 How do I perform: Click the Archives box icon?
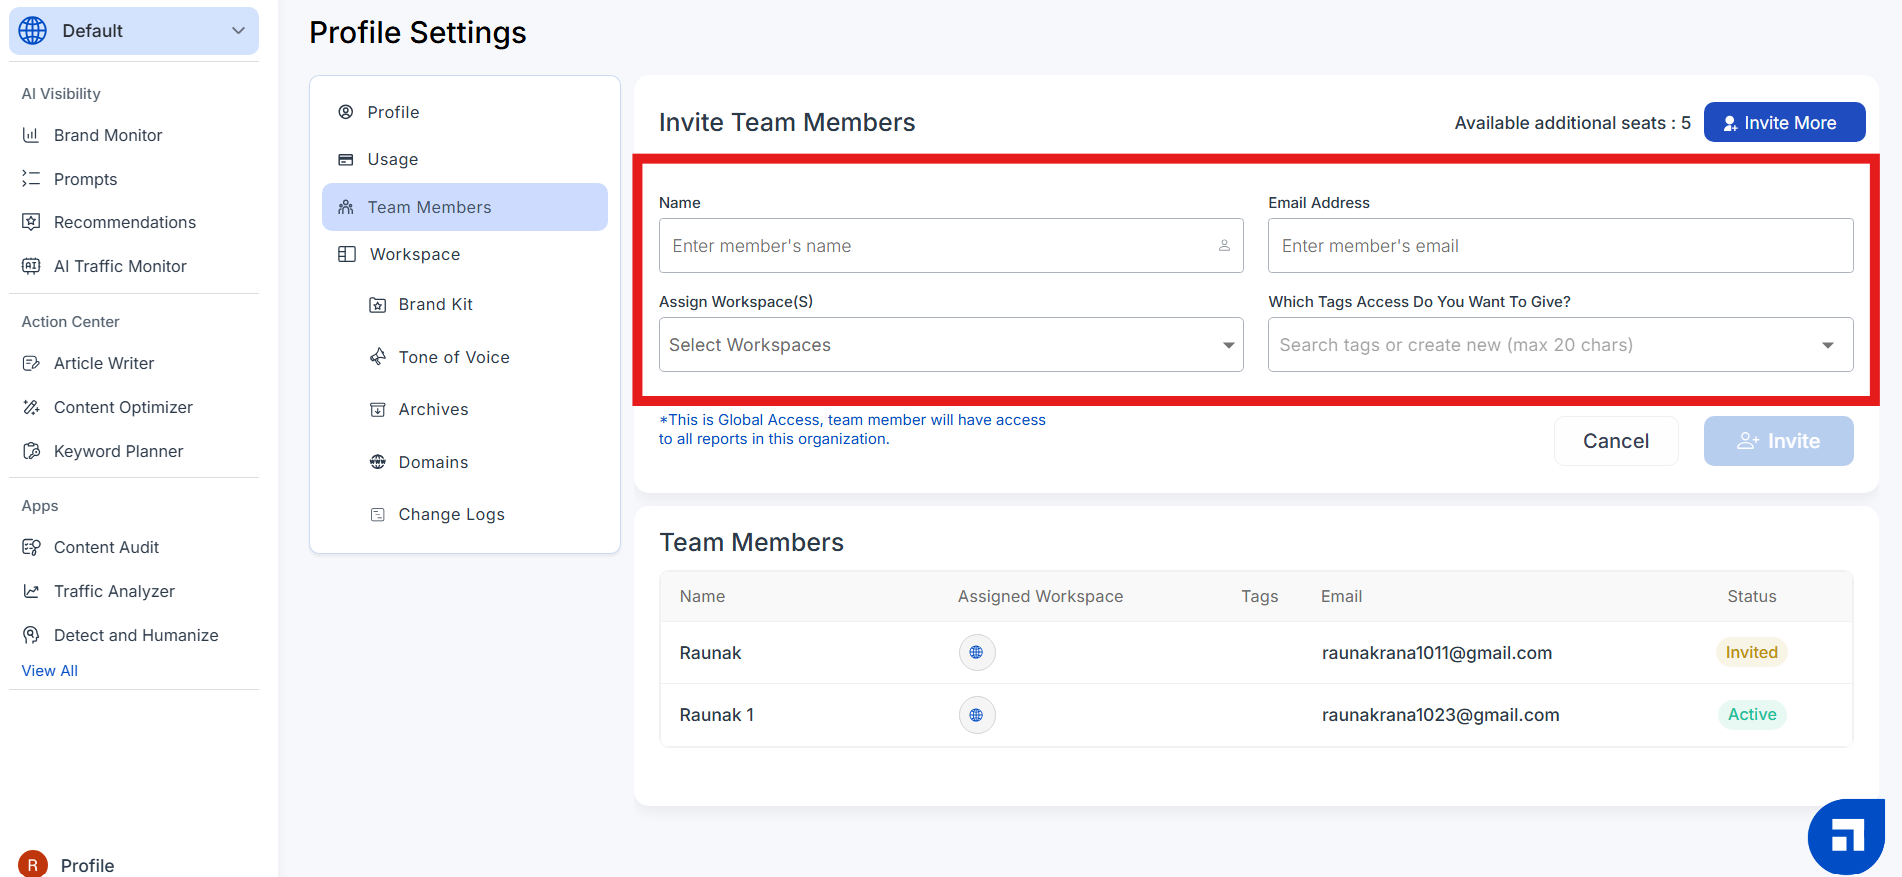pyautogui.click(x=377, y=409)
